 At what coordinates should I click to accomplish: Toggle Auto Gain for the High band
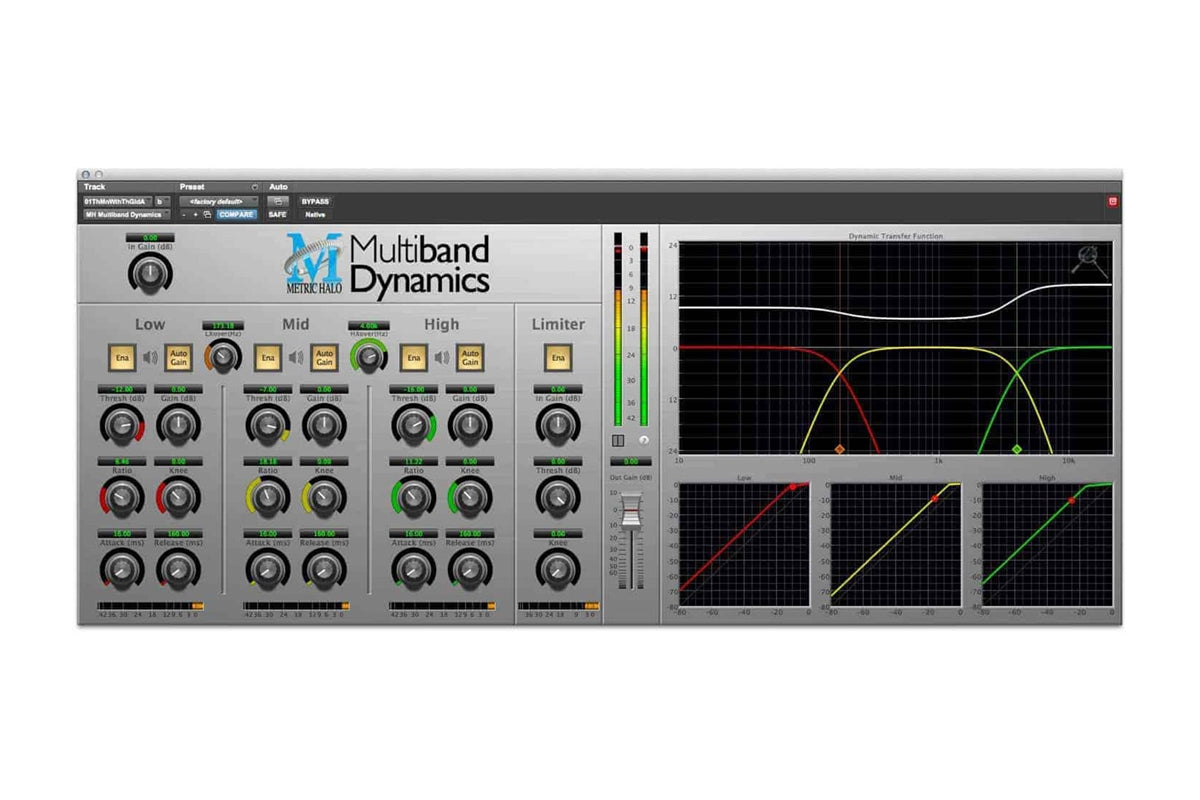pyautogui.click(x=470, y=357)
